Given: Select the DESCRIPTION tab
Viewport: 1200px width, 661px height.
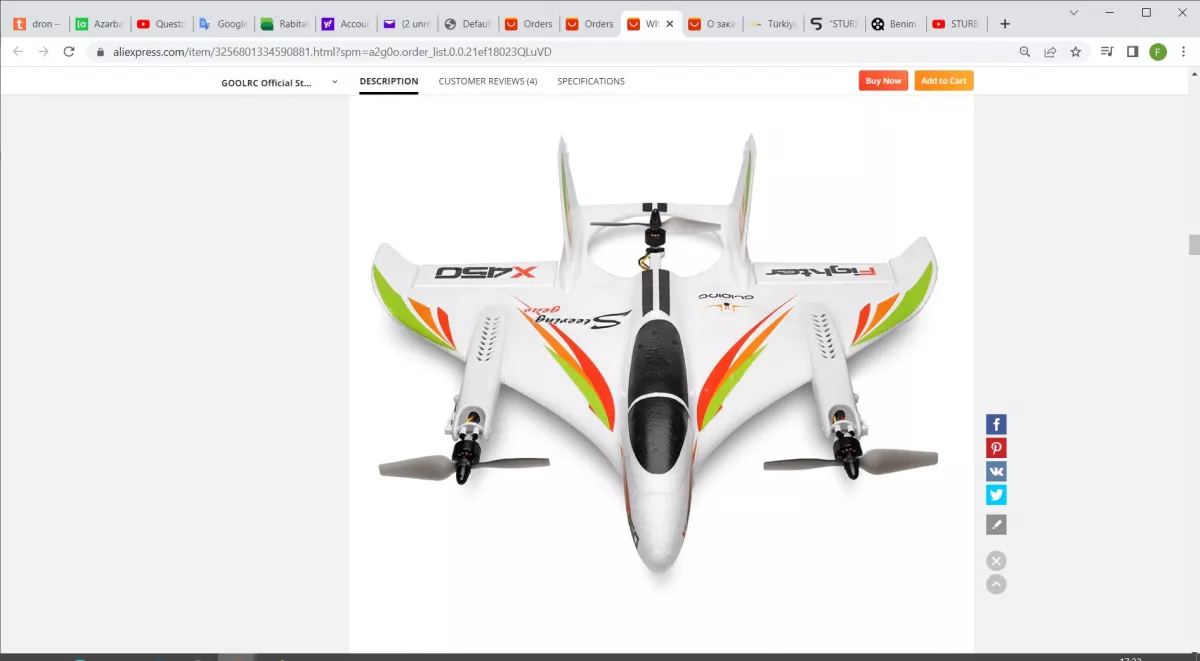Looking at the screenshot, I should [389, 81].
